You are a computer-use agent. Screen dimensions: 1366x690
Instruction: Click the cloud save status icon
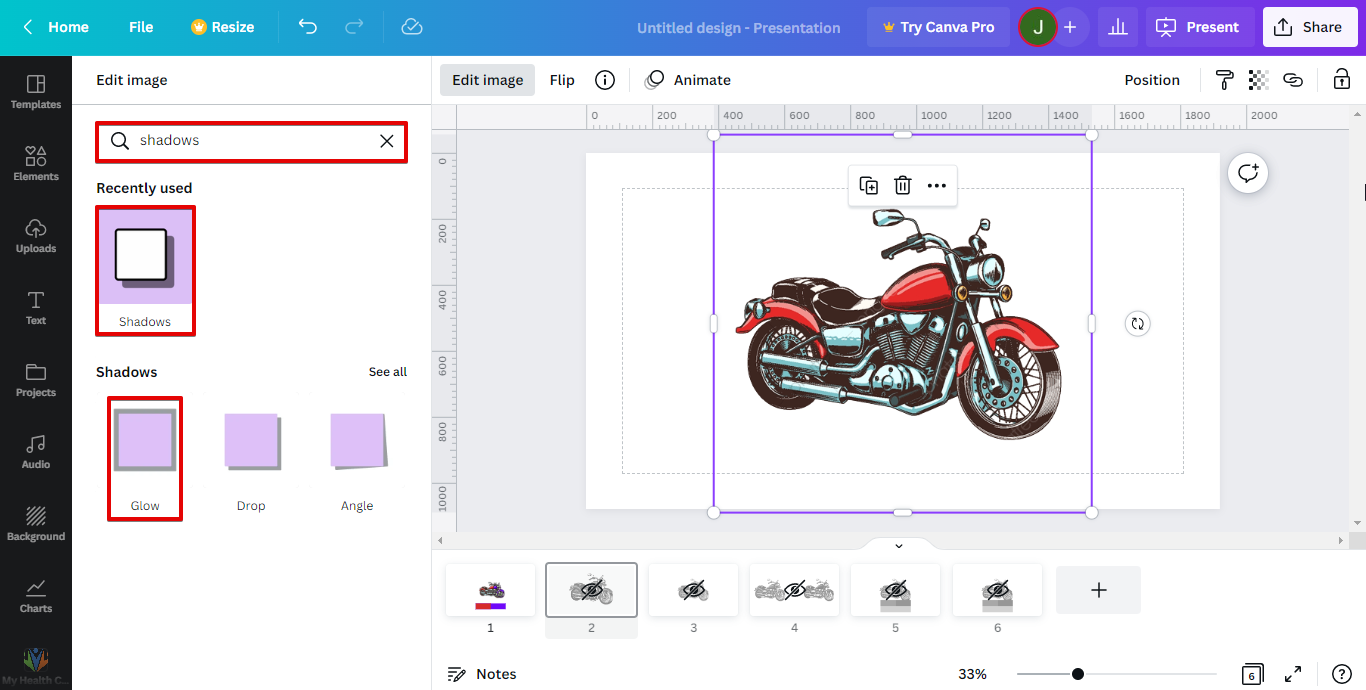(412, 27)
